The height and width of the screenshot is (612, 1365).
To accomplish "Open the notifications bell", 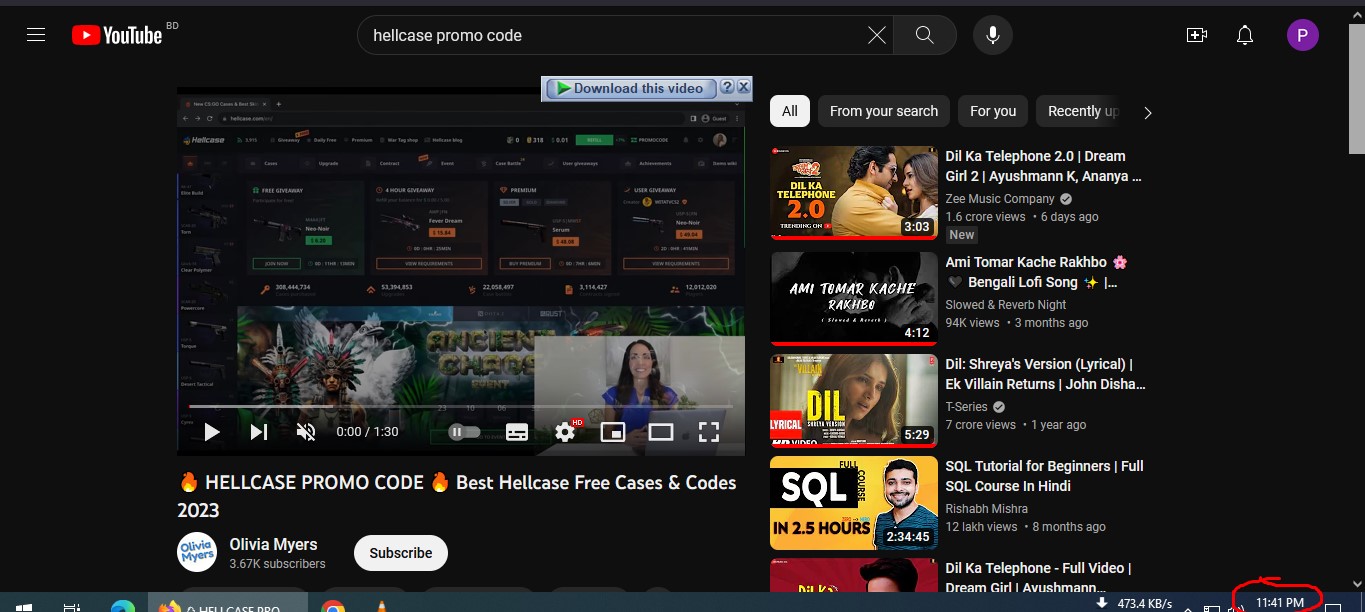I will [1245, 35].
